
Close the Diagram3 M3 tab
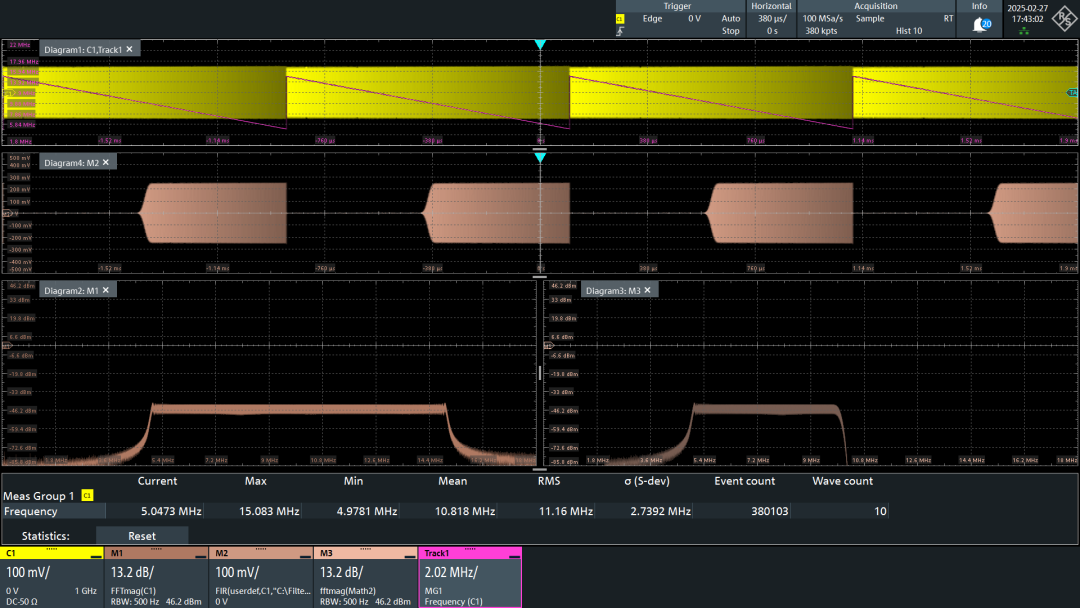[647, 290]
